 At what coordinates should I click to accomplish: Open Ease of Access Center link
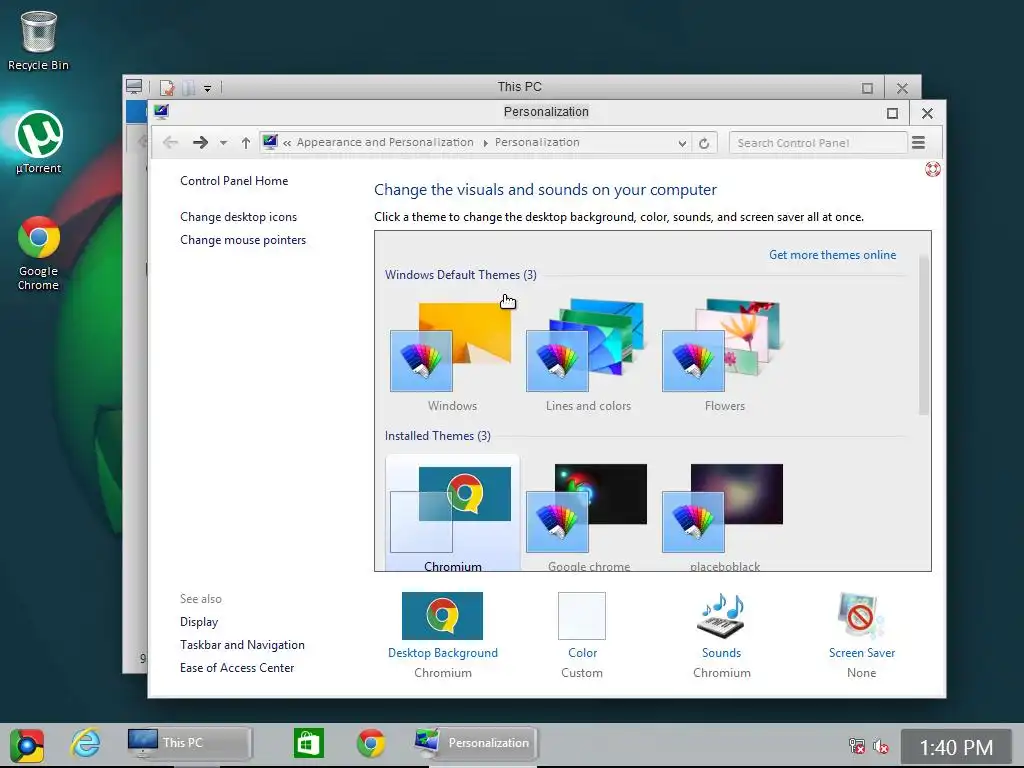(x=237, y=667)
